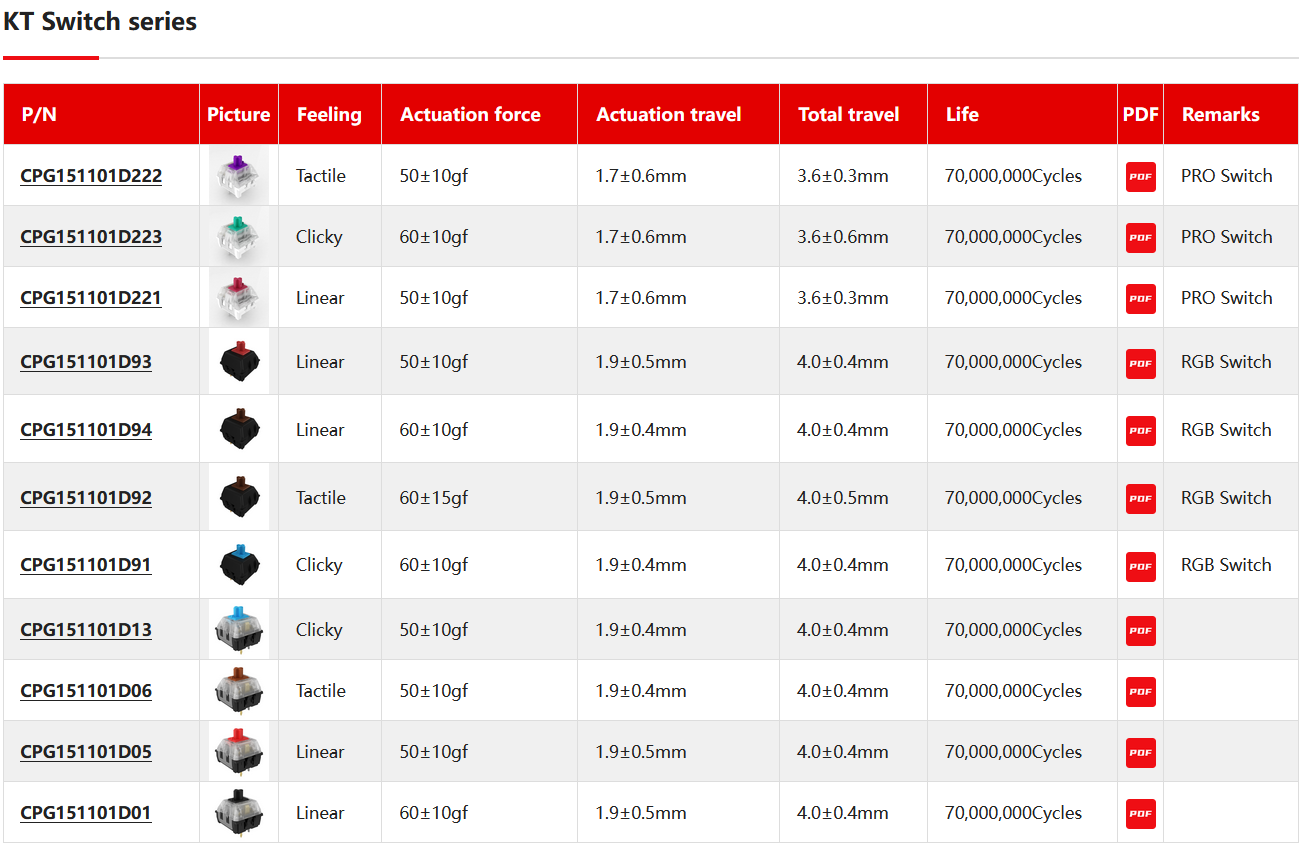
Task: Open the CPG151101D222 part number link
Action: tap(91, 176)
